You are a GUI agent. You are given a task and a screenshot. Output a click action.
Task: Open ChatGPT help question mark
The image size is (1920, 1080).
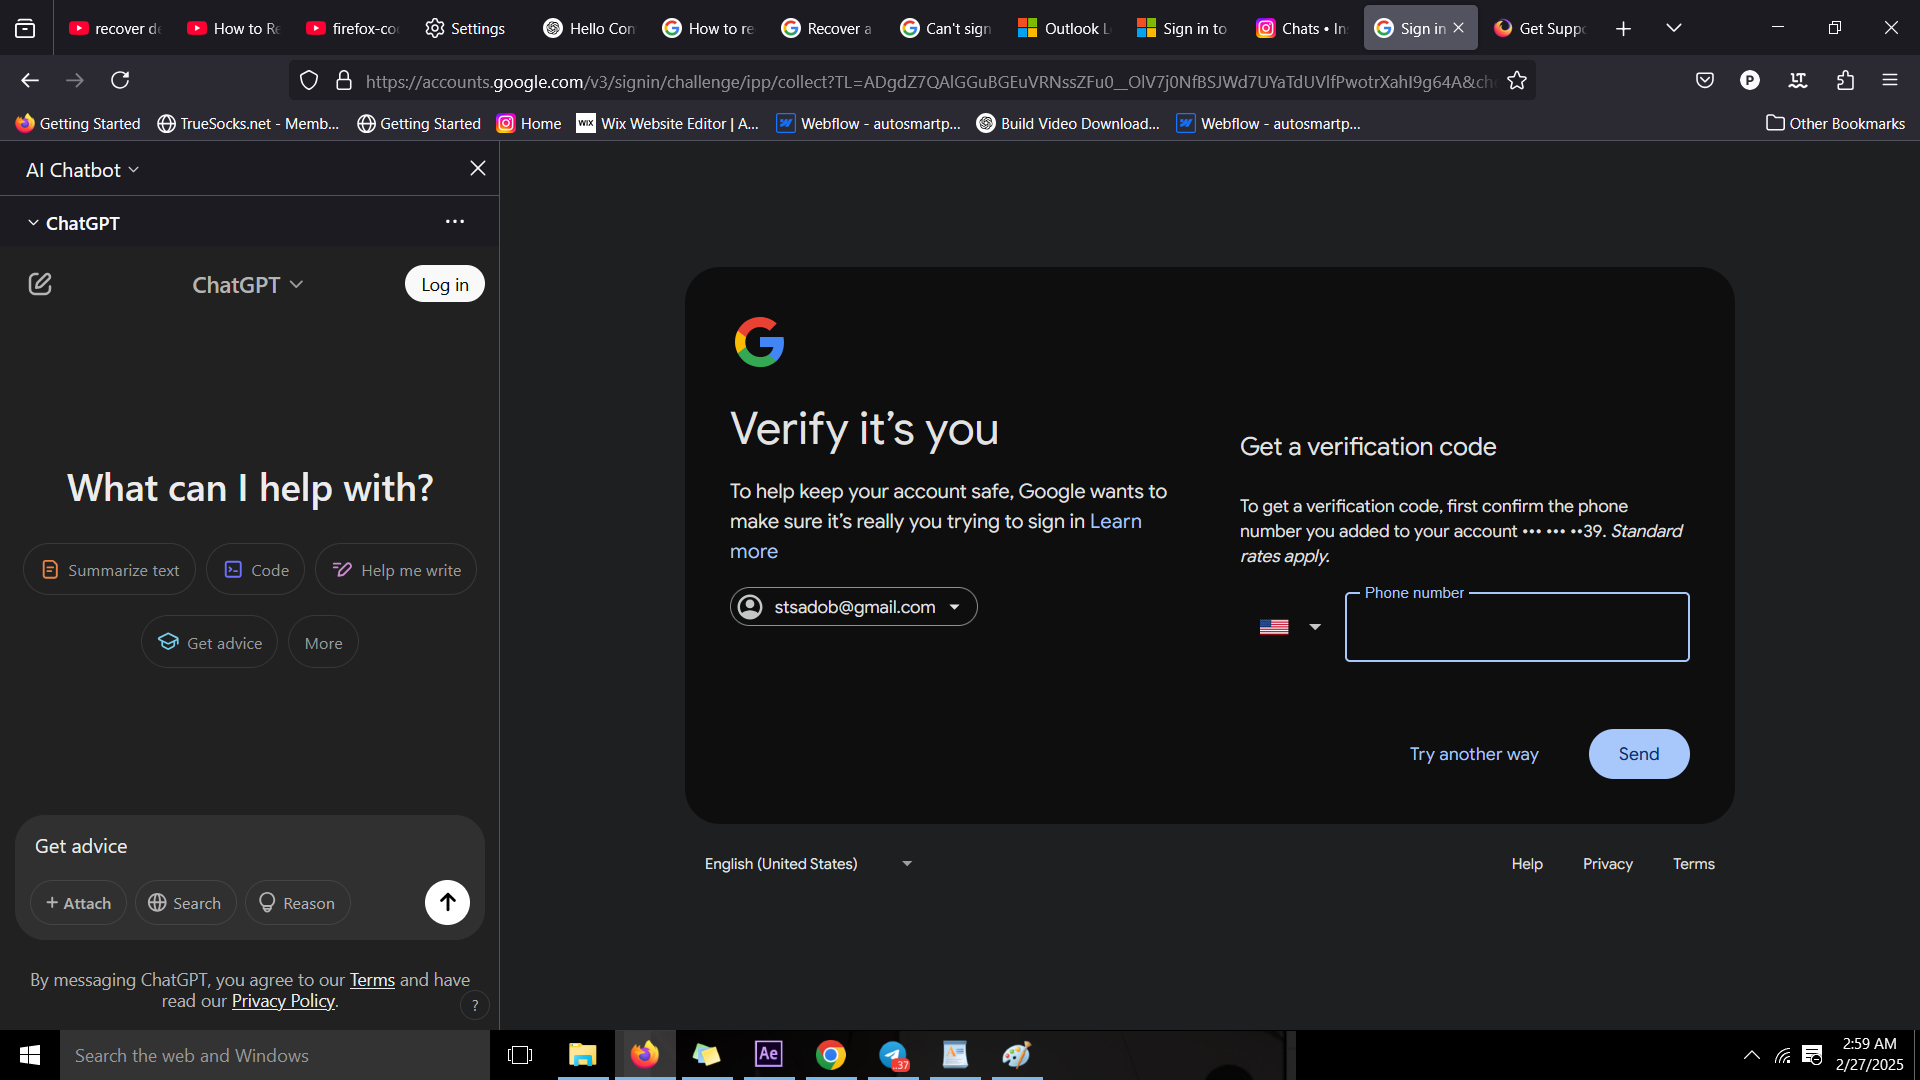click(x=475, y=1005)
